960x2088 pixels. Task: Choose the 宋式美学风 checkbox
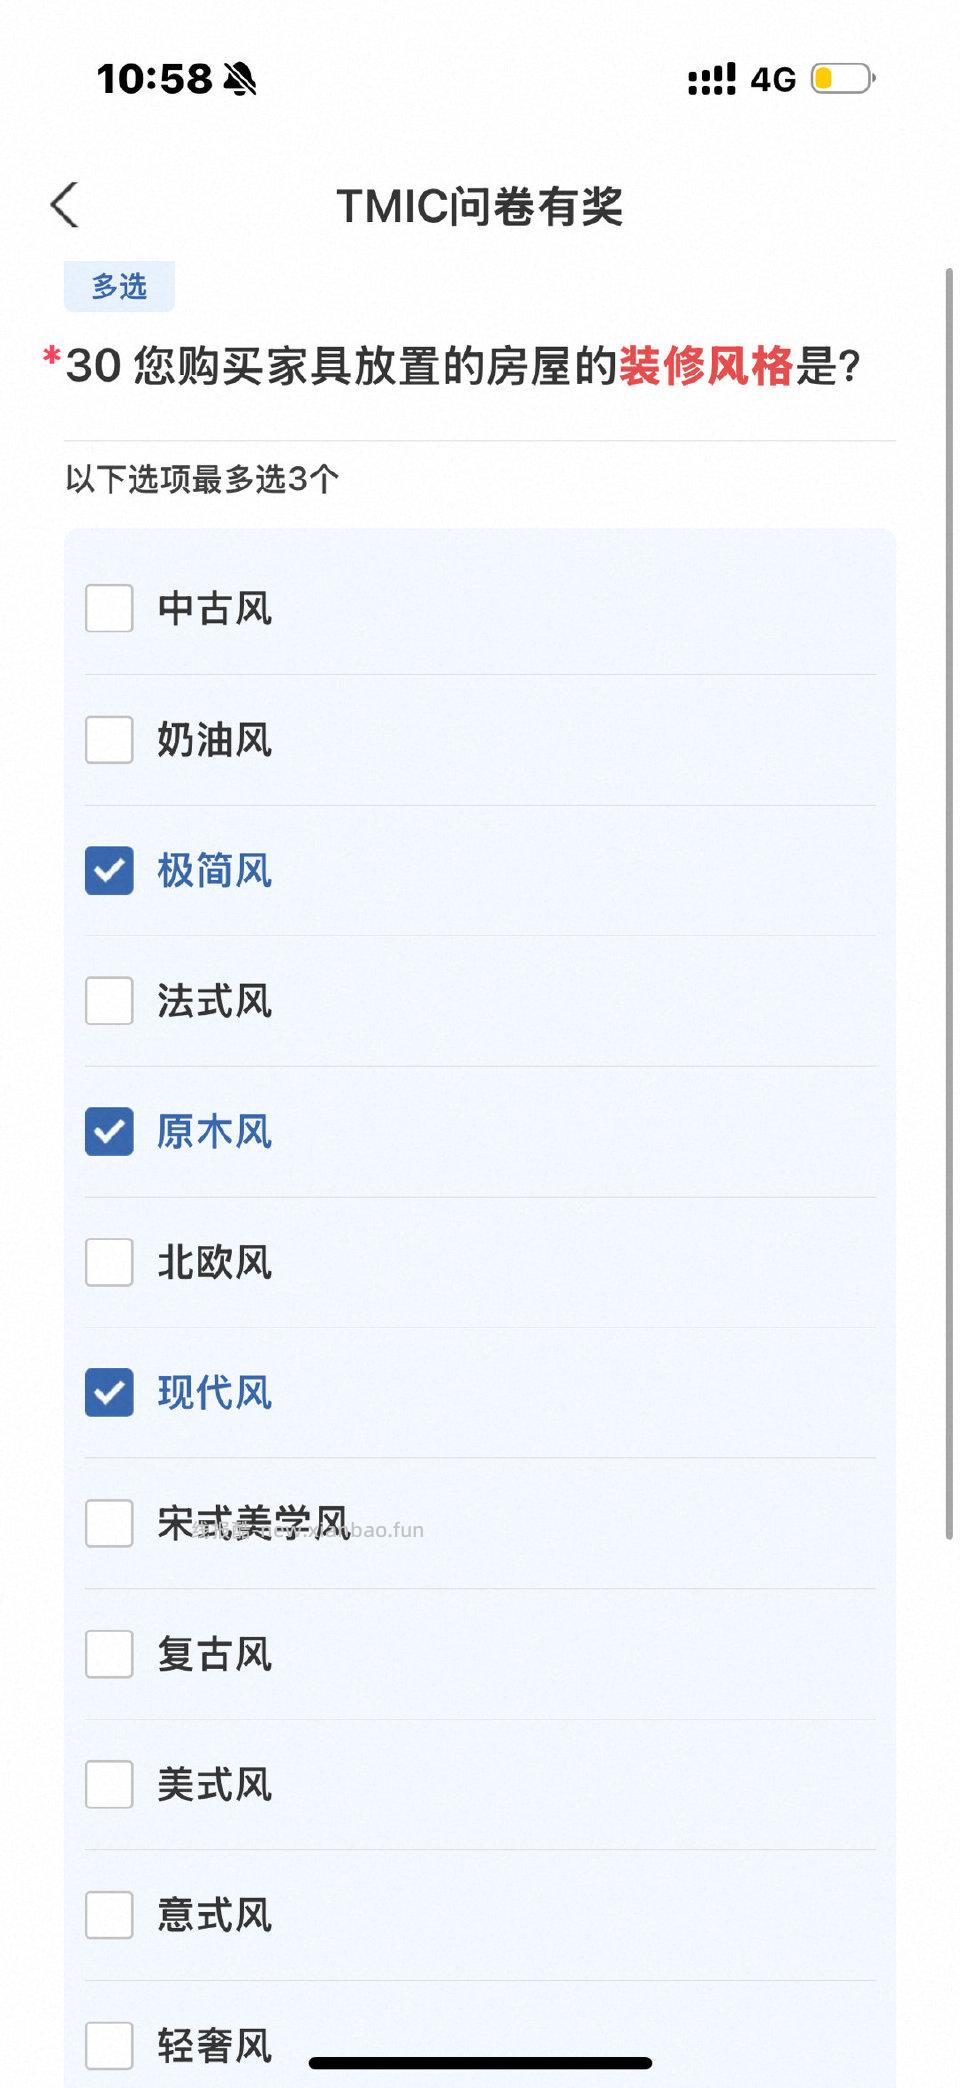tap(109, 1523)
